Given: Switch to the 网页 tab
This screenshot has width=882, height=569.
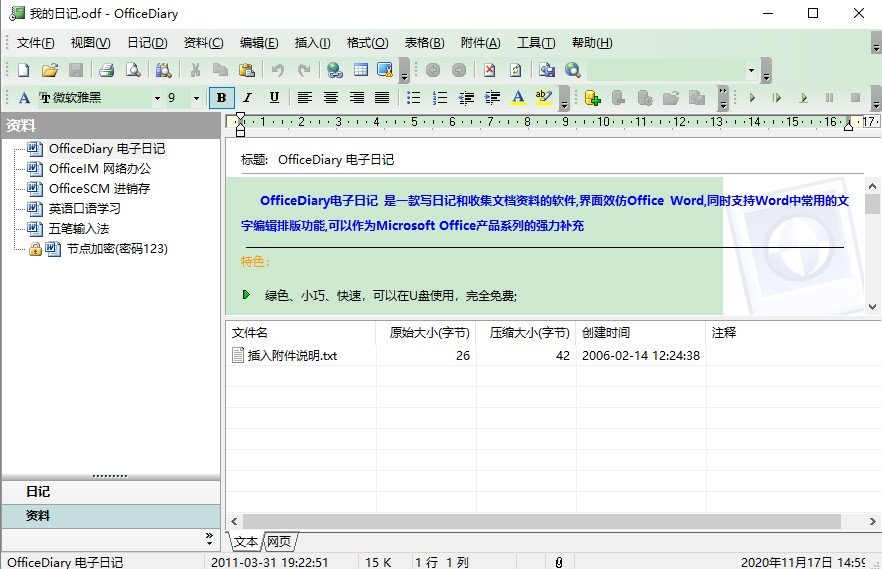Looking at the screenshot, I should coord(278,542).
